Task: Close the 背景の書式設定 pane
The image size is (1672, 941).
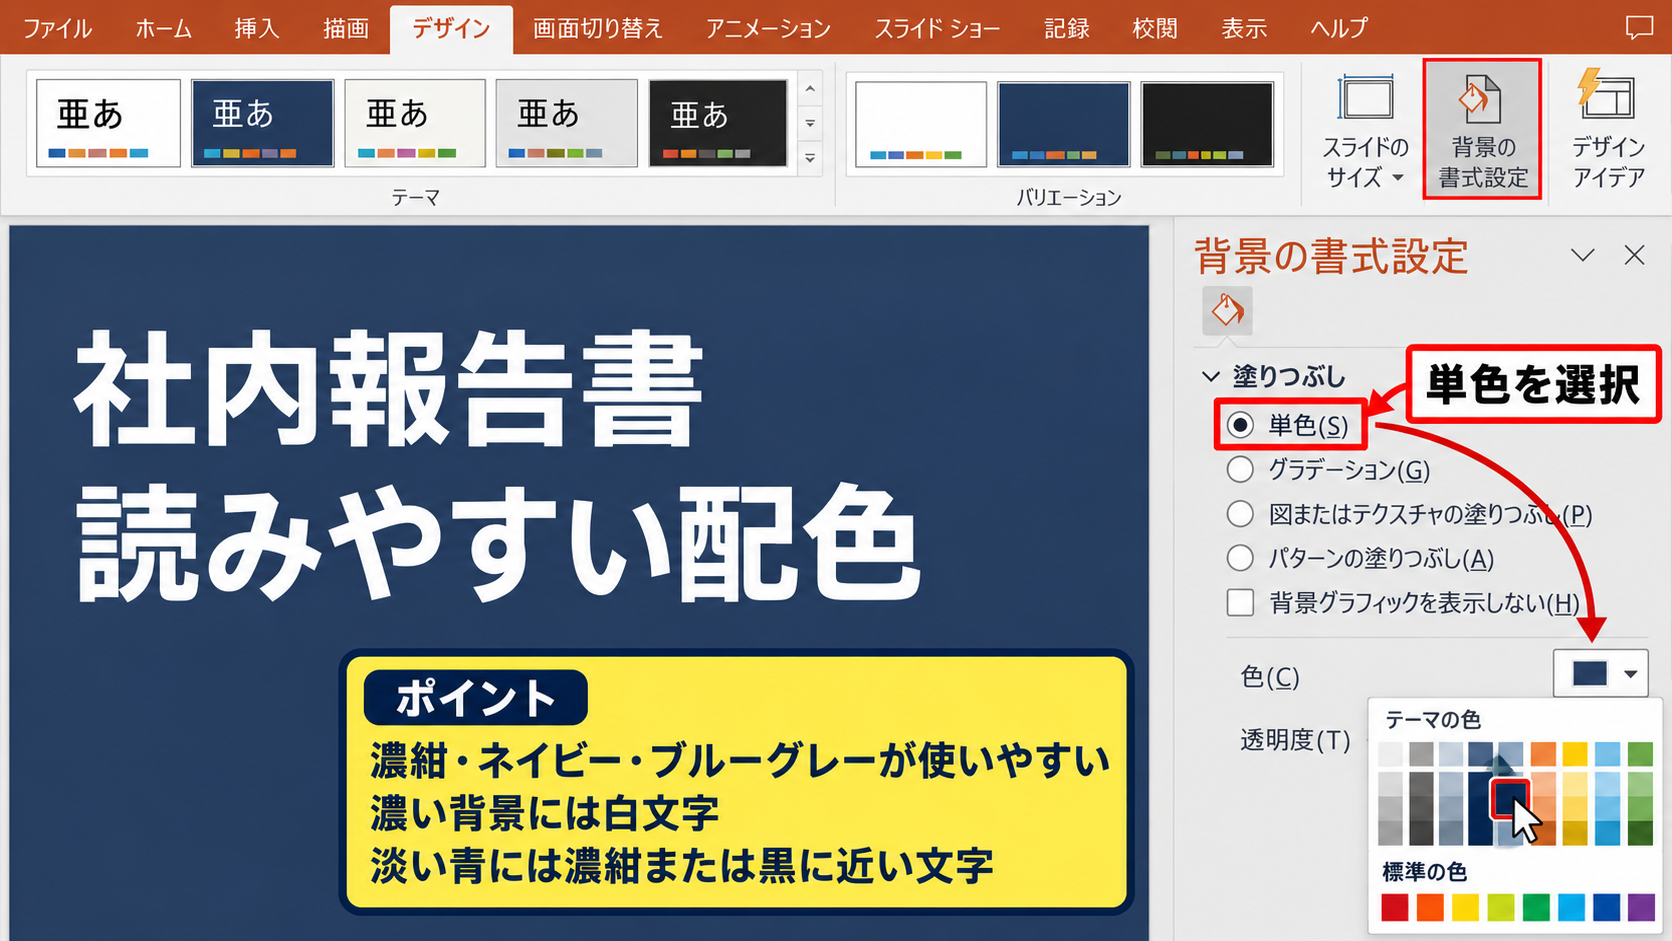Action: 1634,256
